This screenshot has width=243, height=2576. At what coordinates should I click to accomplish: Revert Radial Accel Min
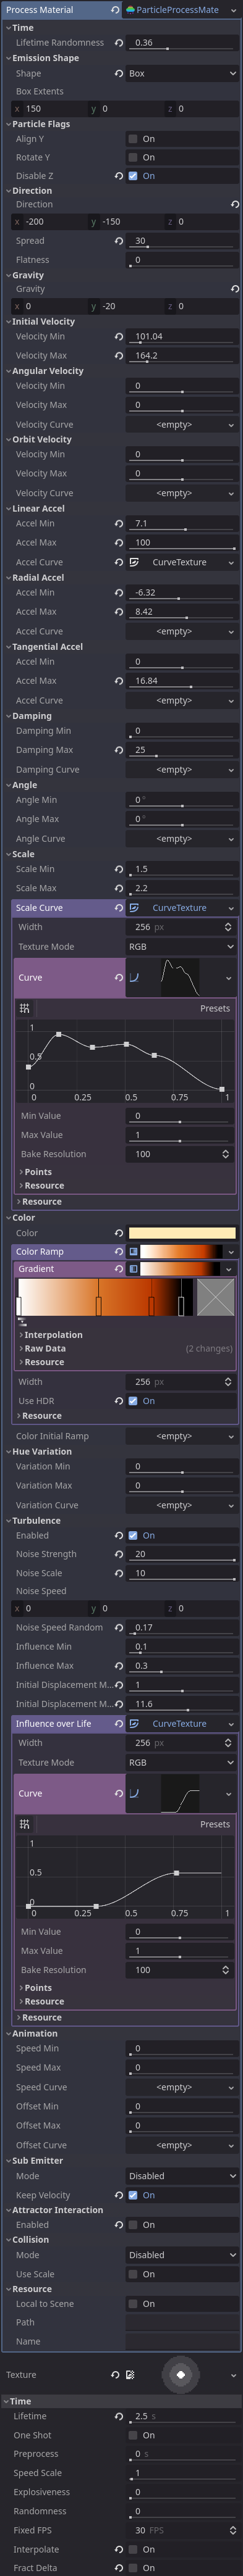[x=119, y=593]
